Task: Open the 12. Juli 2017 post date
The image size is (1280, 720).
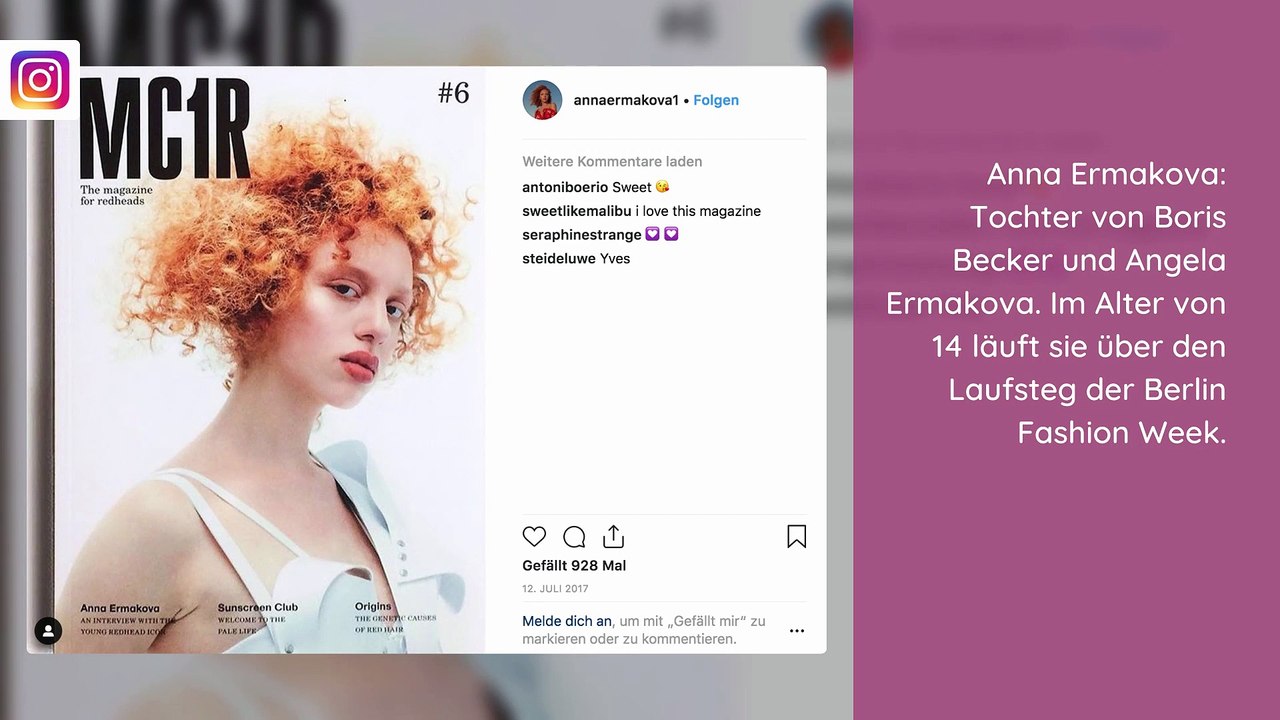Action: [555, 589]
